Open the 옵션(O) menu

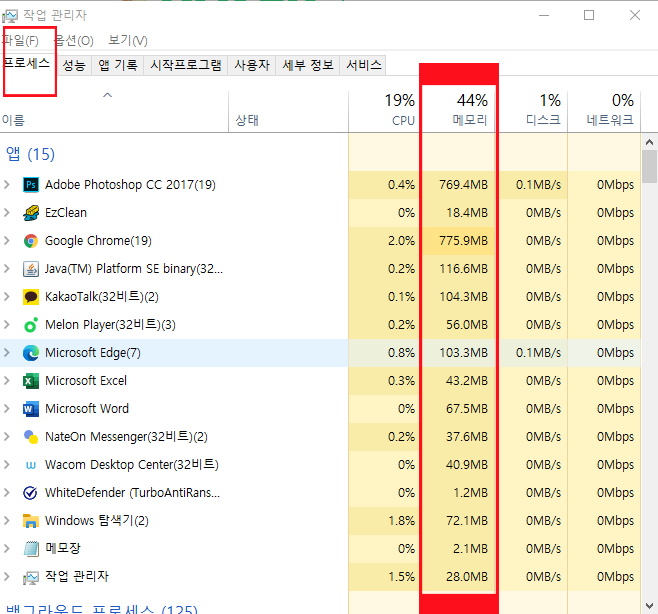74,41
